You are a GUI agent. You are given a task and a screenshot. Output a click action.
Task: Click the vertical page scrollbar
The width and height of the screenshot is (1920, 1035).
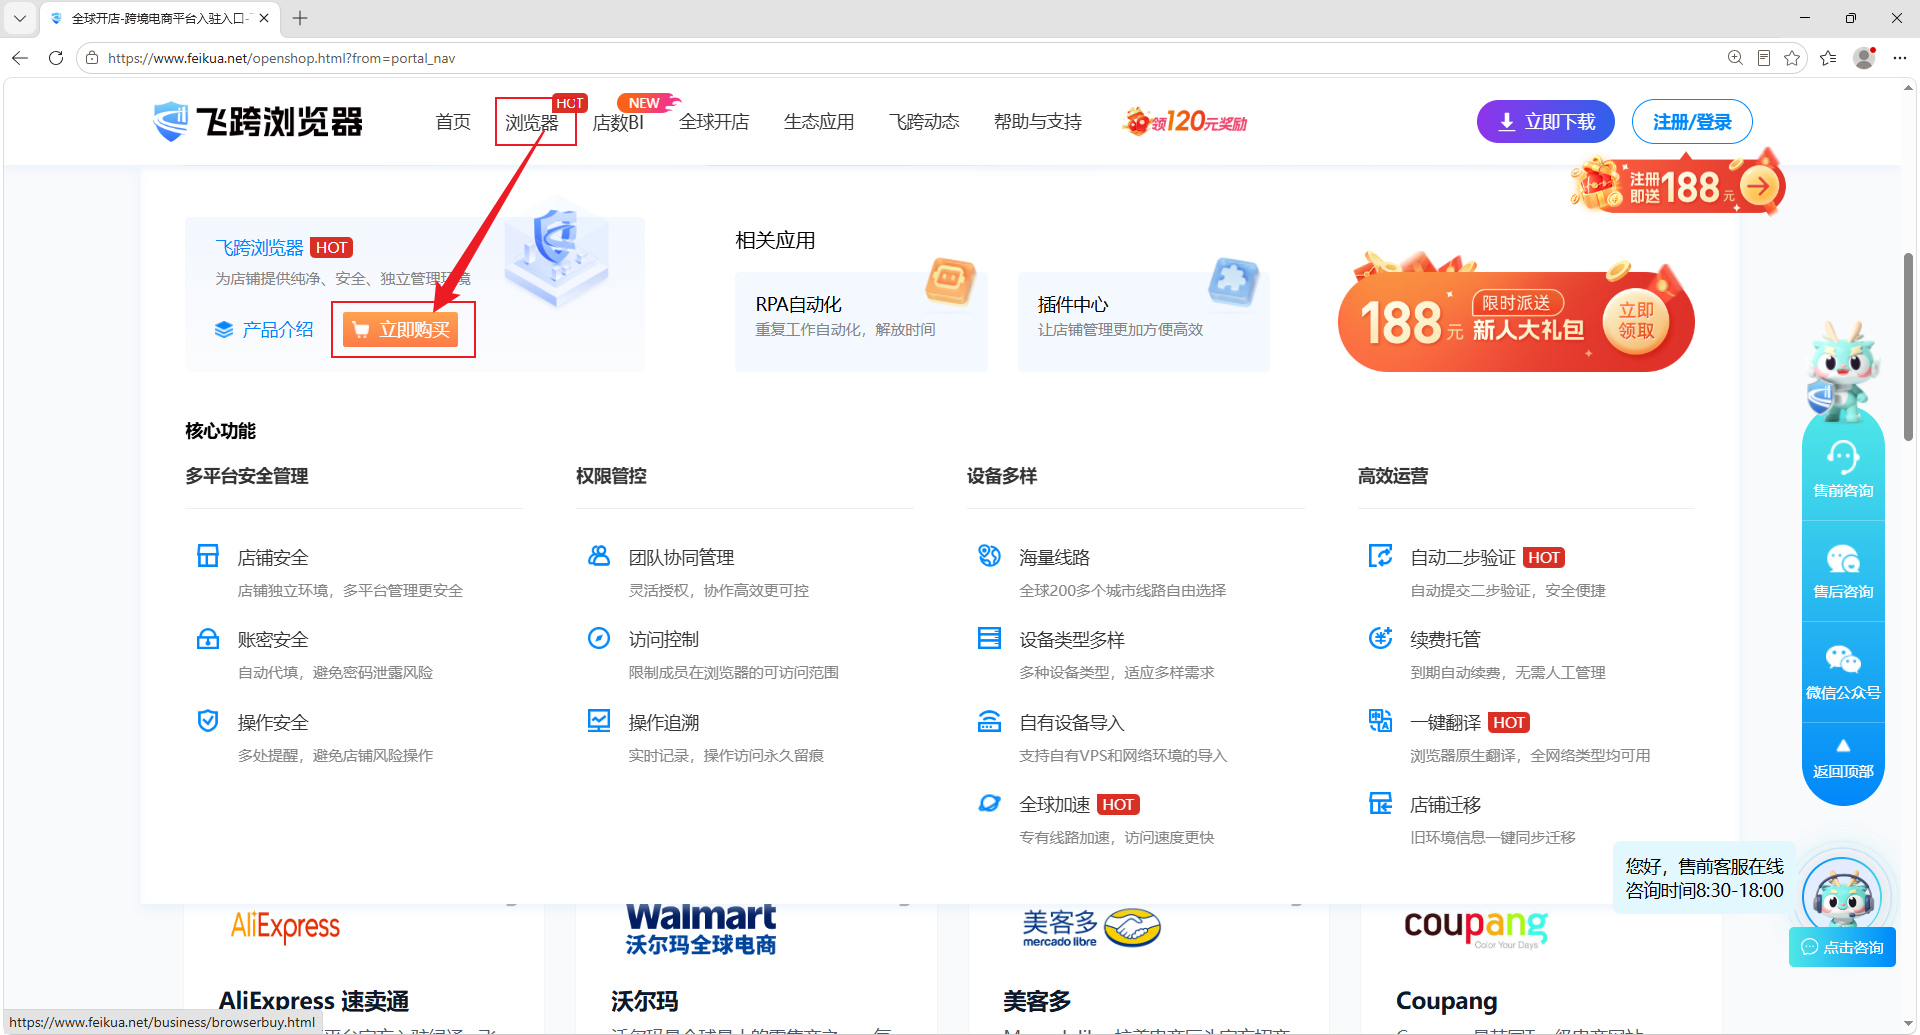(x=1909, y=347)
